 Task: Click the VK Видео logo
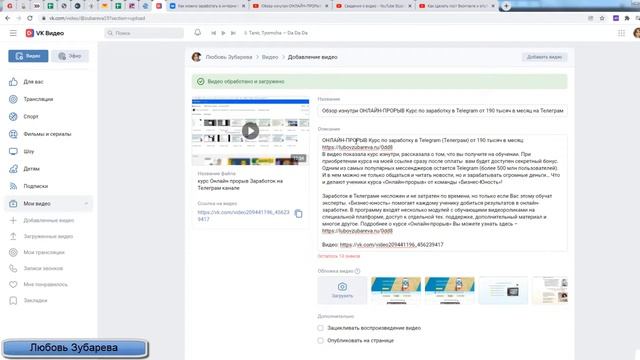[45, 33]
